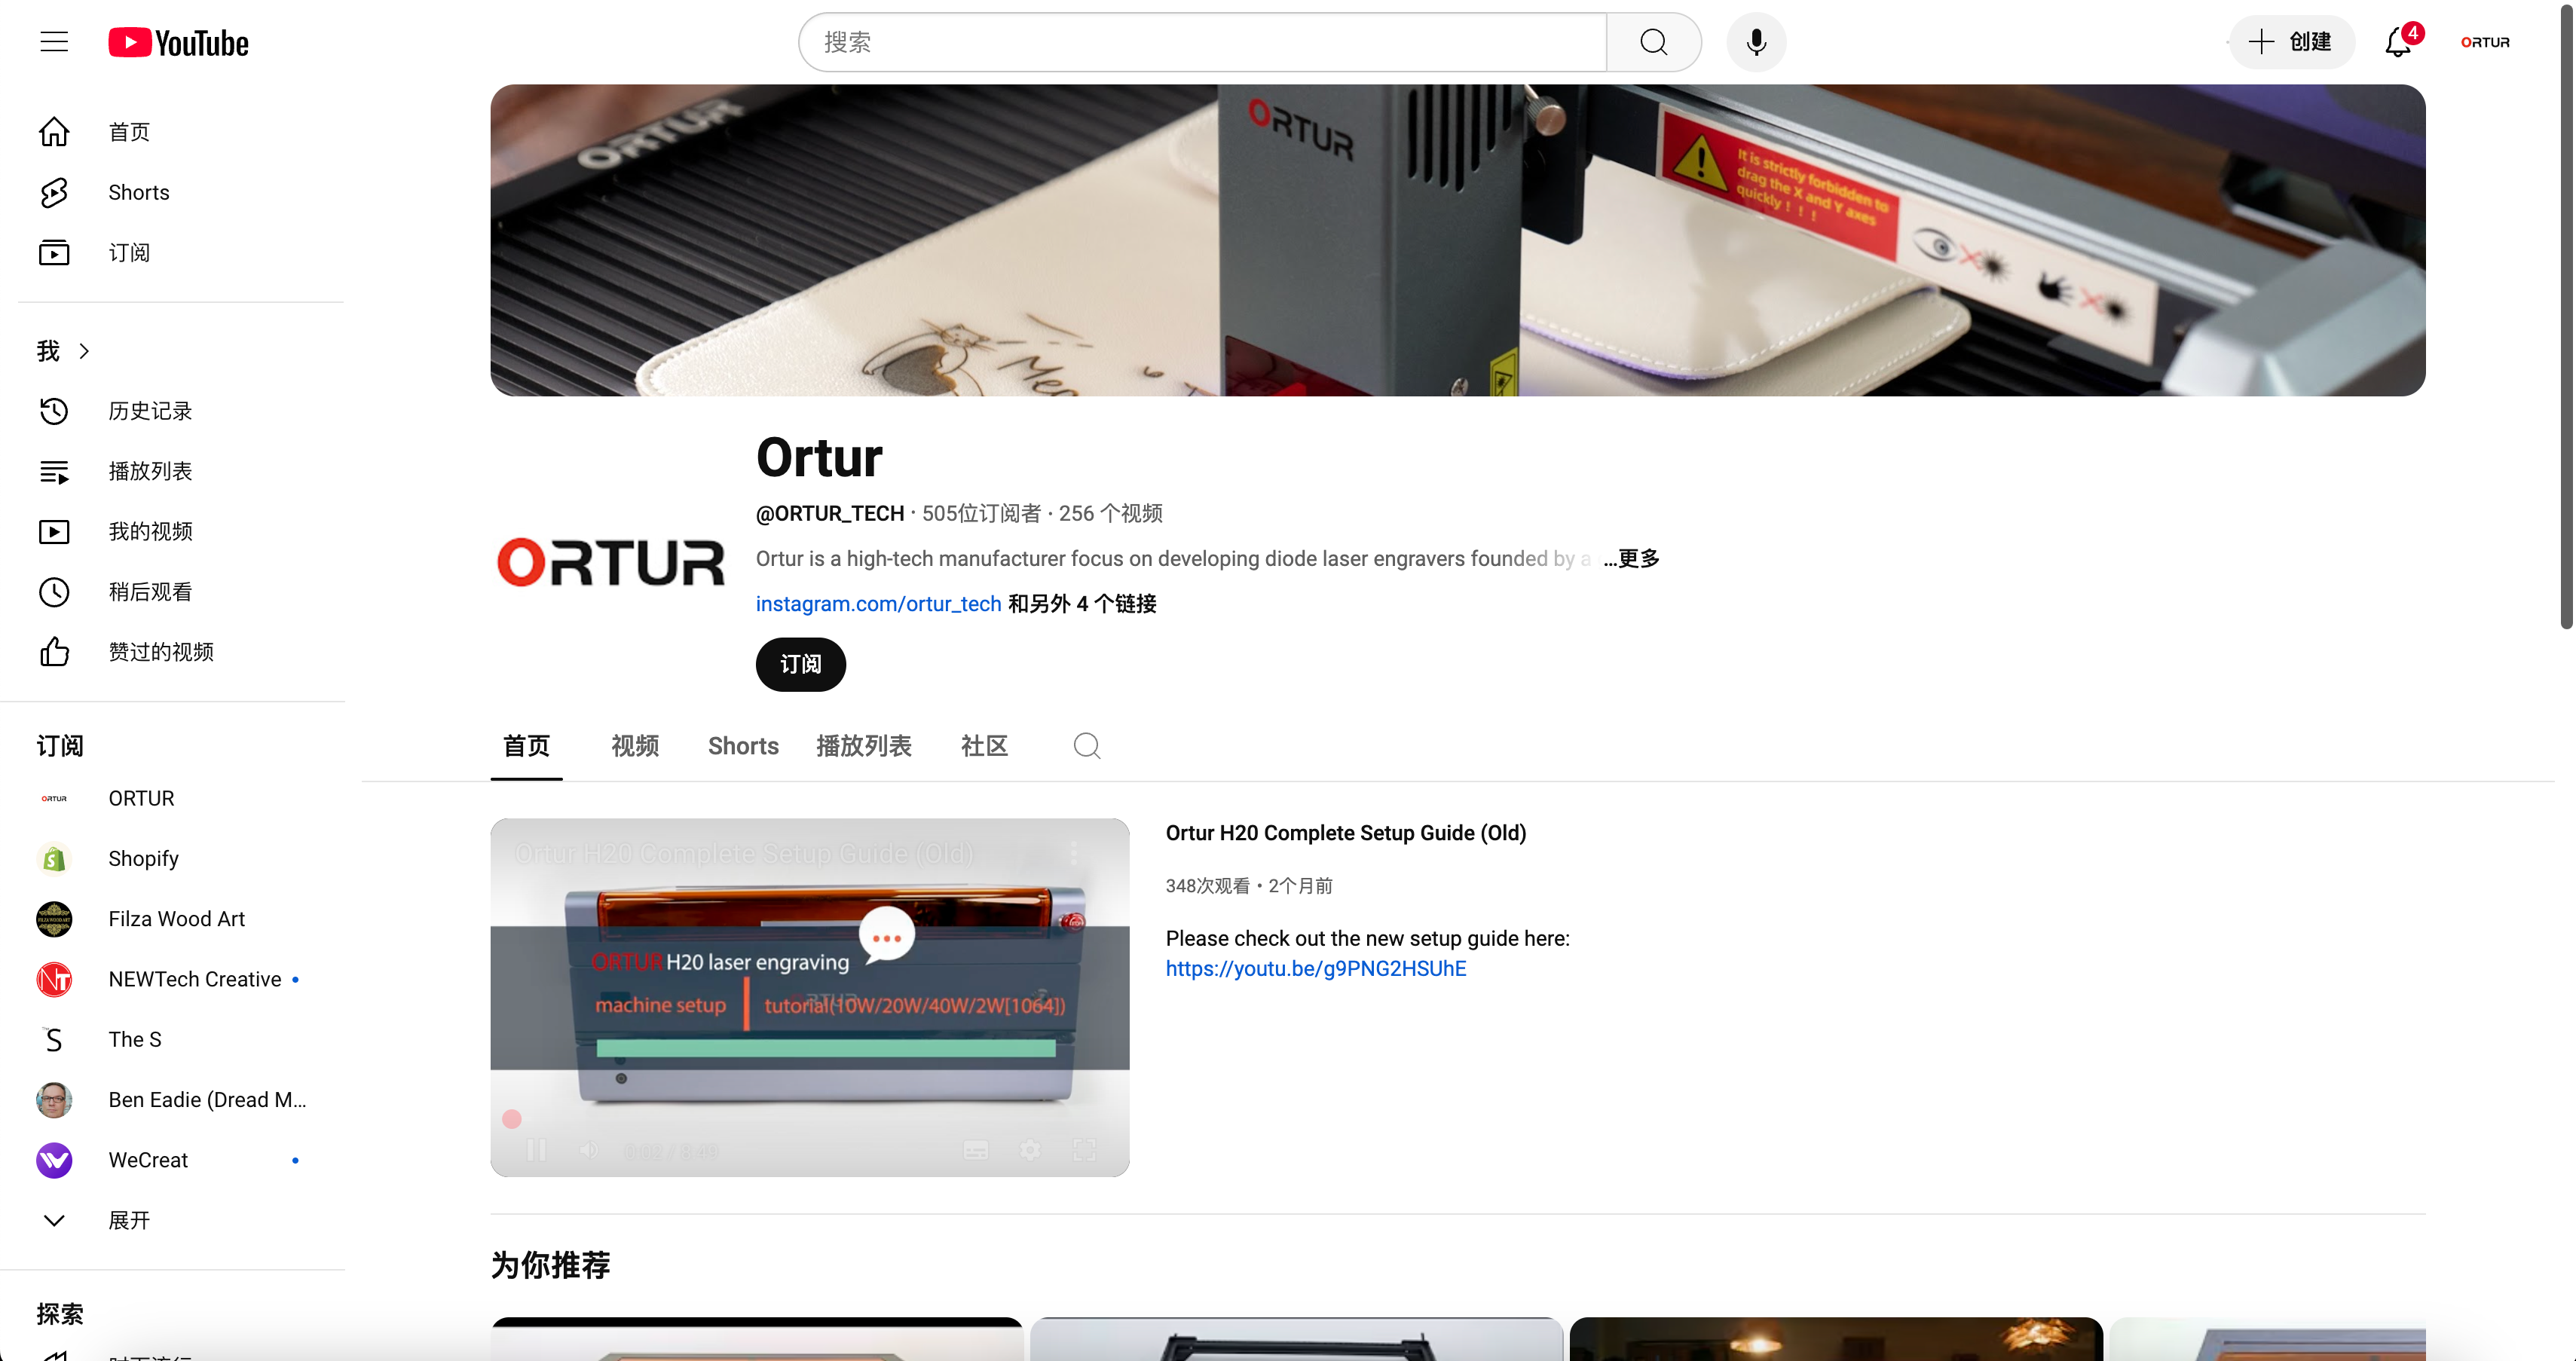This screenshot has width=2576, height=1361.
Task: Open notifications bell with 4 badge
Action: (2399, 42)
